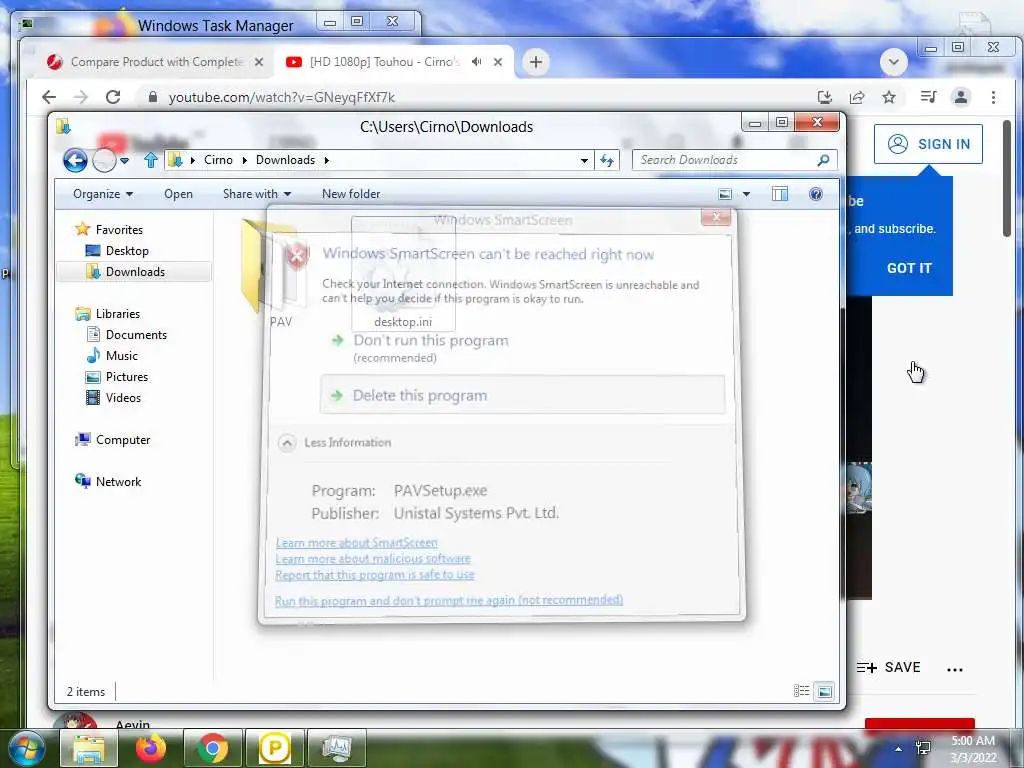Go back in Explorer Downloads window
1024x768 pixels.
(75, 160)
